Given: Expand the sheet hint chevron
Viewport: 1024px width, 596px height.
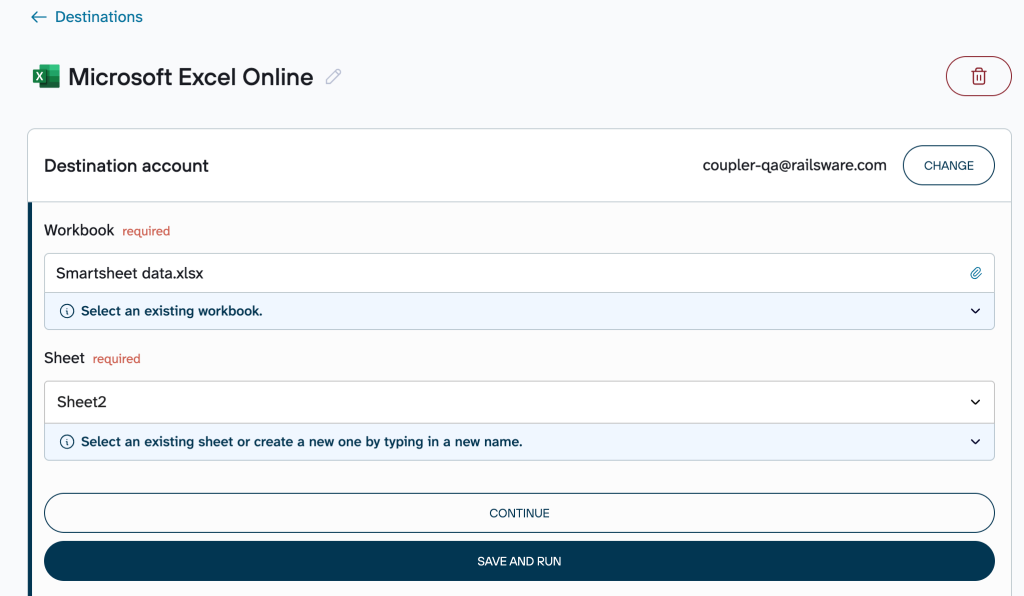Looking at the screenshot, I should tap(976, 442).
